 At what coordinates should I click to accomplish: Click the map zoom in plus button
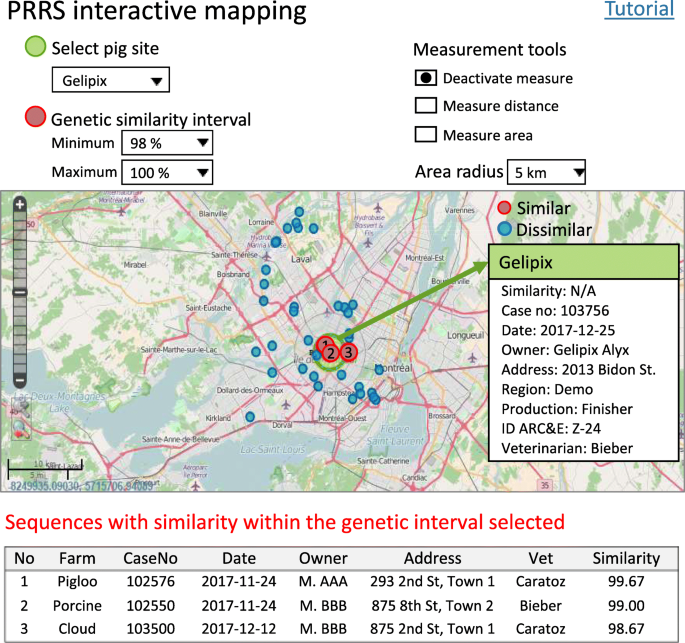click(x=19, y=204)
